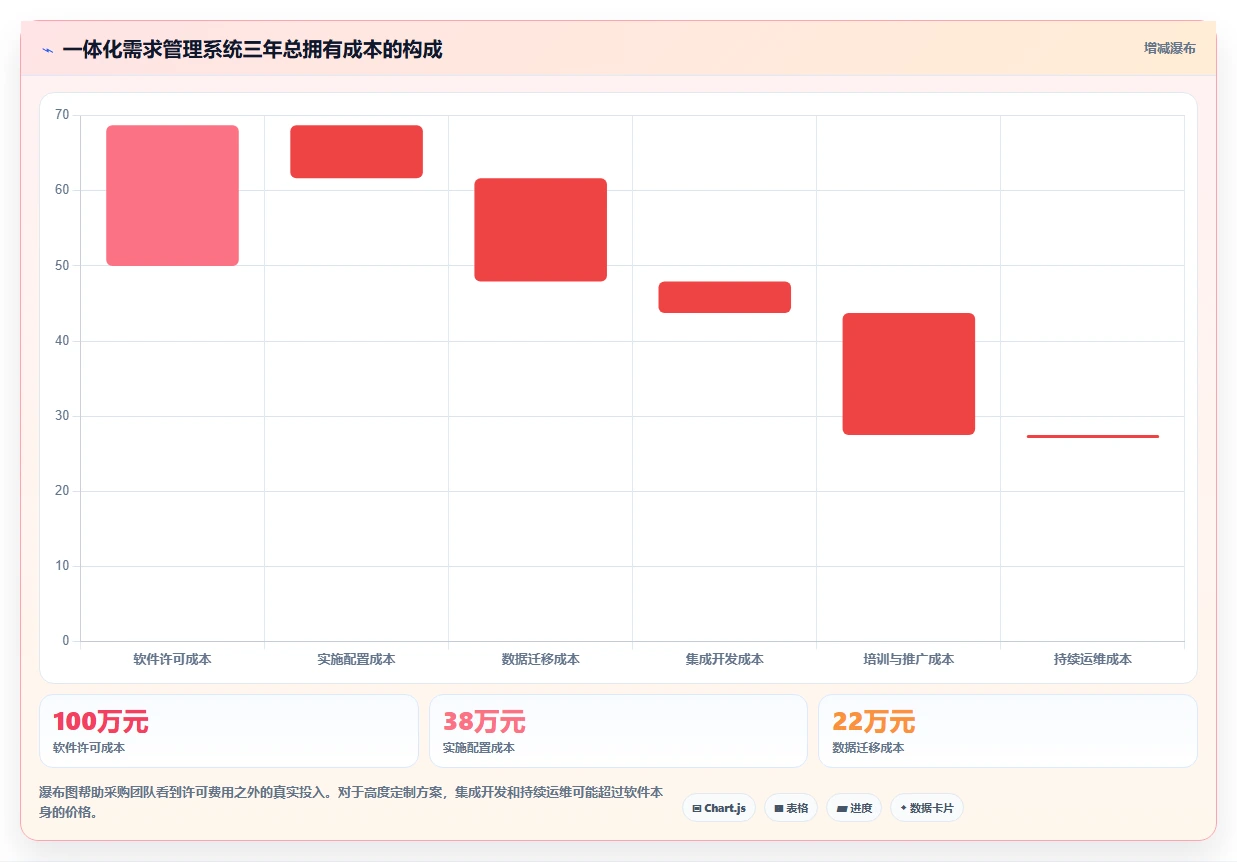
Task: Click the thin 持续运维成本 bar
Action: [1092, 436]
